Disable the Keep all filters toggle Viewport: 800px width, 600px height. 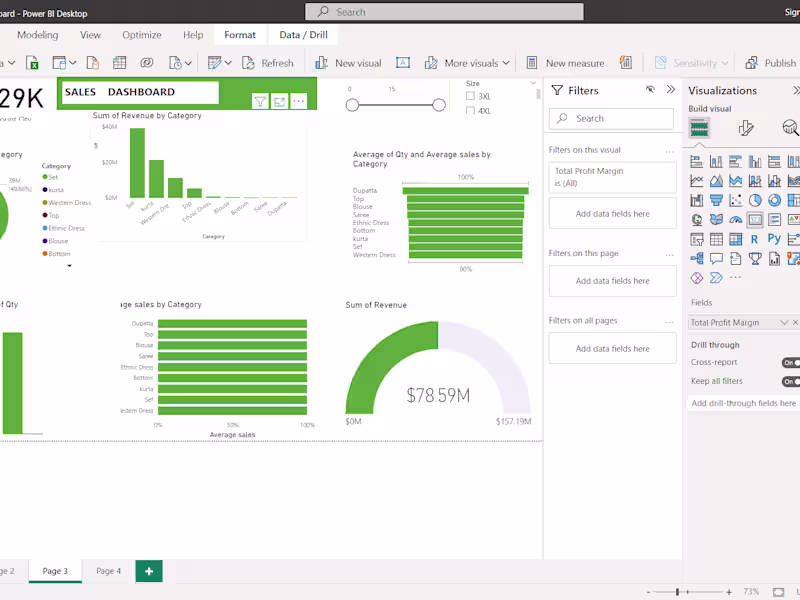coord(791,381)
